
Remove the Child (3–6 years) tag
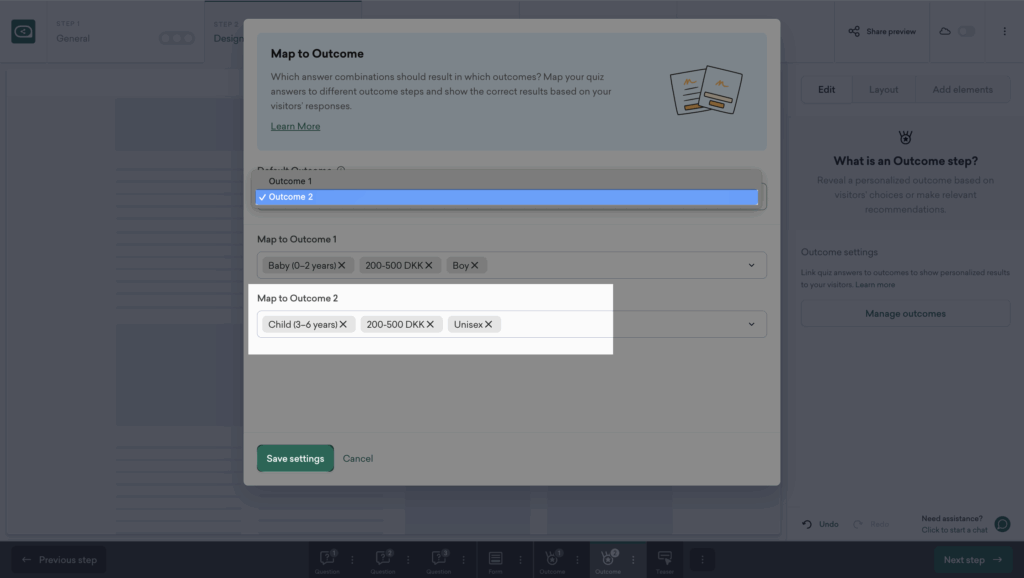point(343,325)
